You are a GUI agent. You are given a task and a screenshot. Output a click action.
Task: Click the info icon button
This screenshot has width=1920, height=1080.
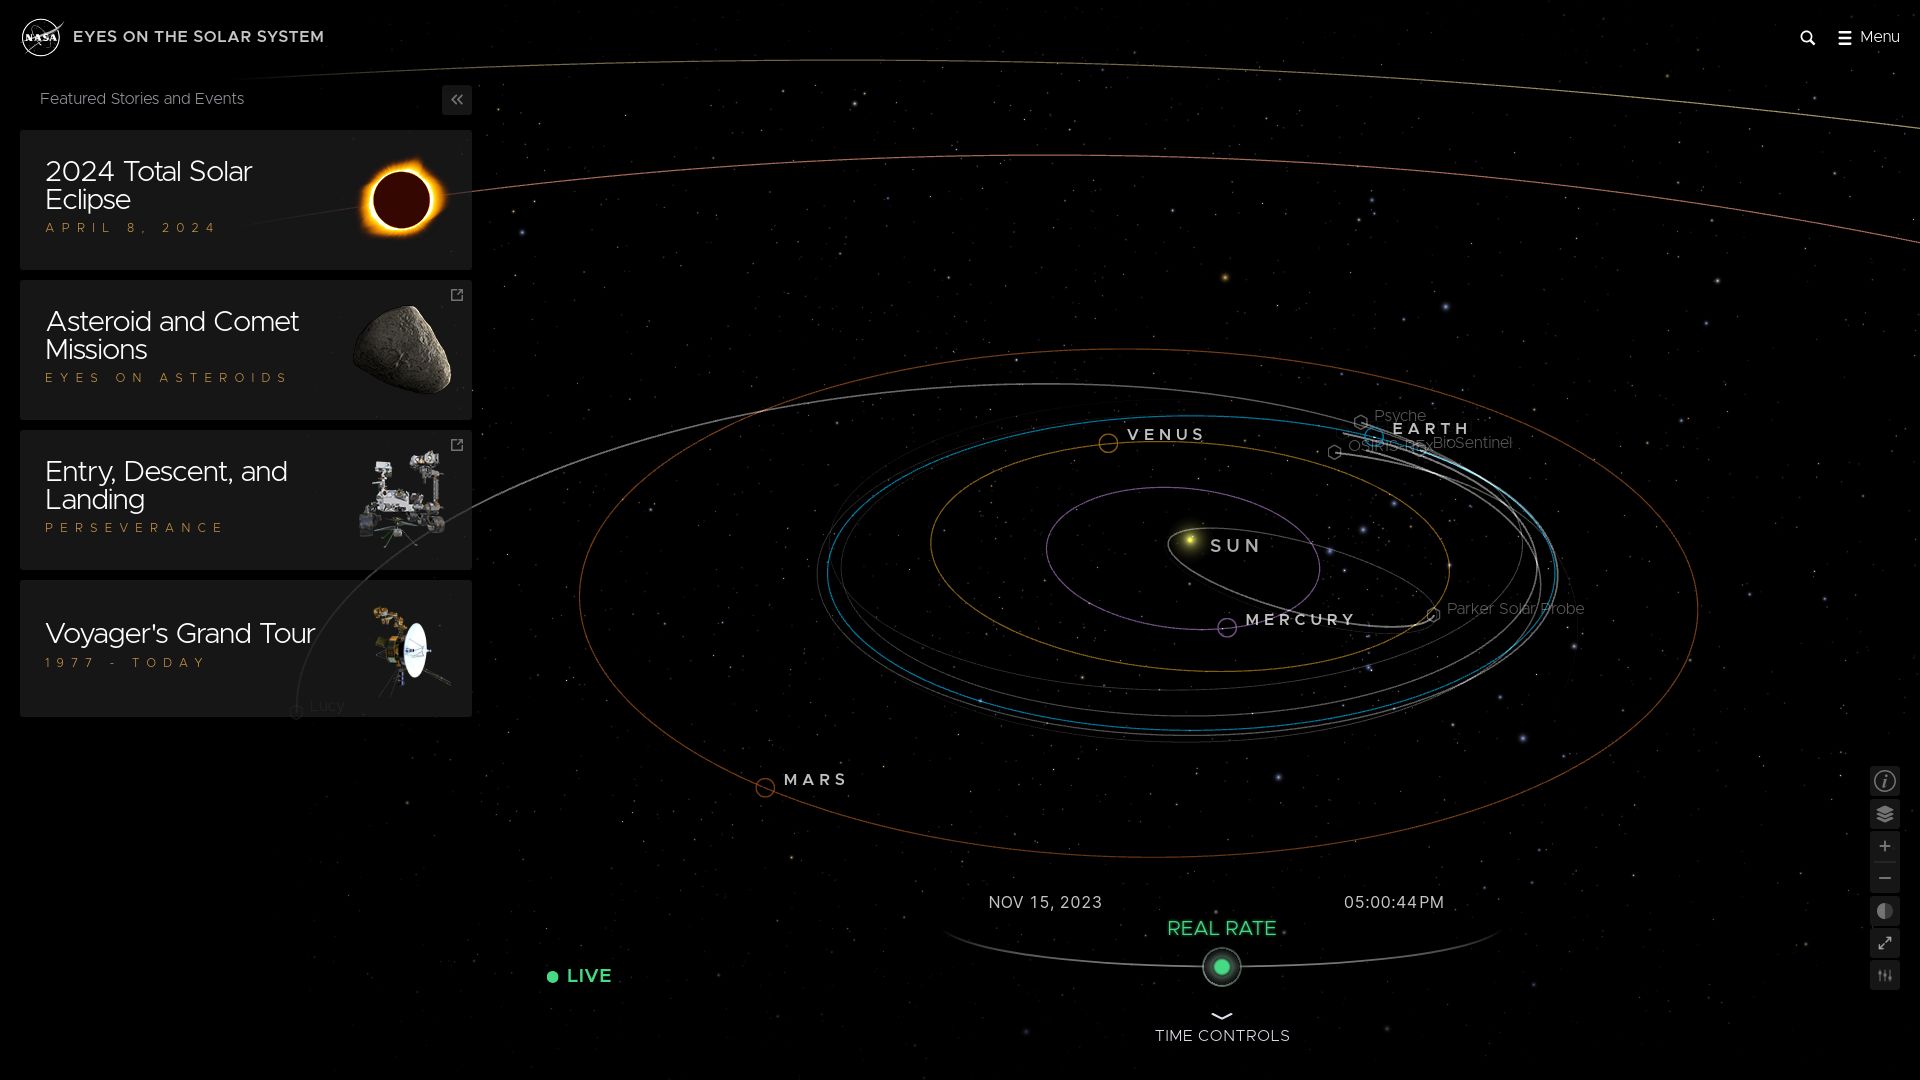[x=1885, y=781]
